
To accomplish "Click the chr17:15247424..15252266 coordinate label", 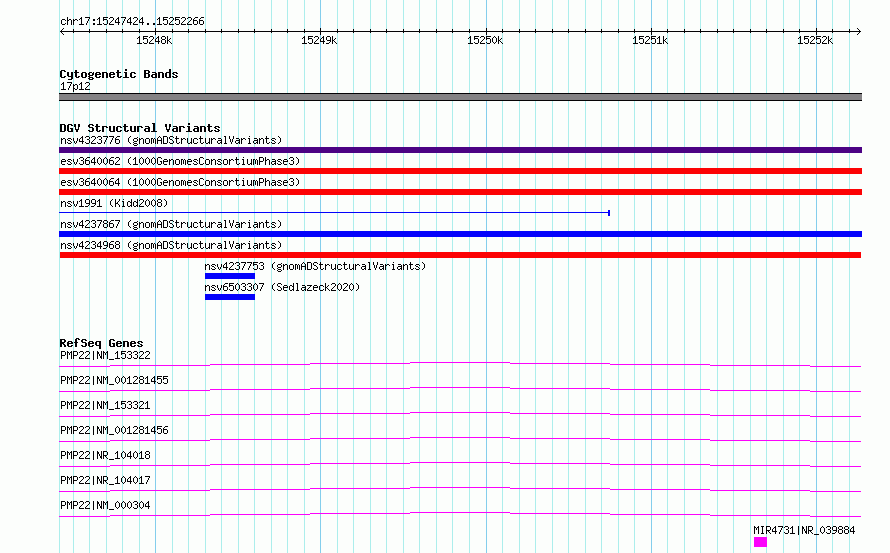I will click(x=132, y=22).
